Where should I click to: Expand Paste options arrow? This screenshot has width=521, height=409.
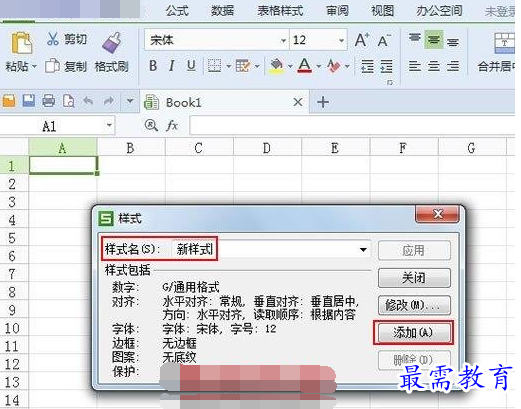tap(34, 66)
